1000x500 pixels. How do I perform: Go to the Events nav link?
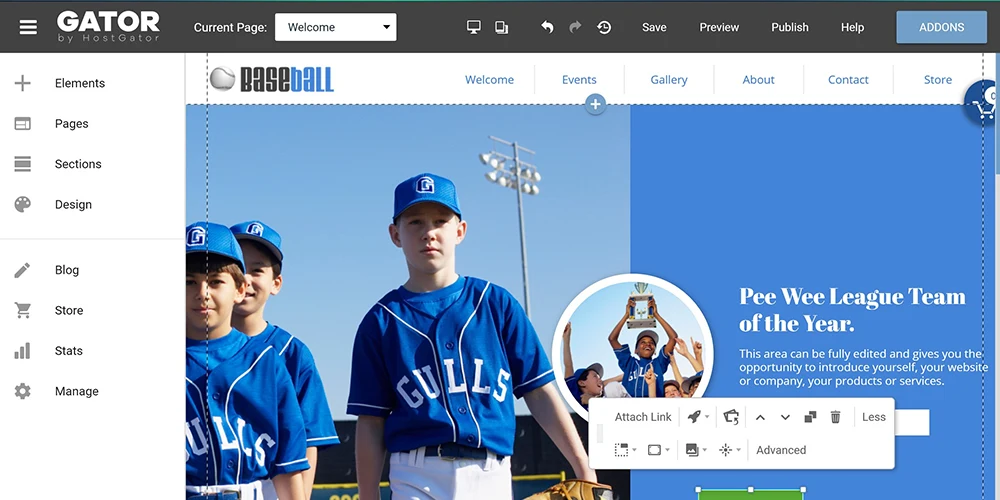[579, 80]
